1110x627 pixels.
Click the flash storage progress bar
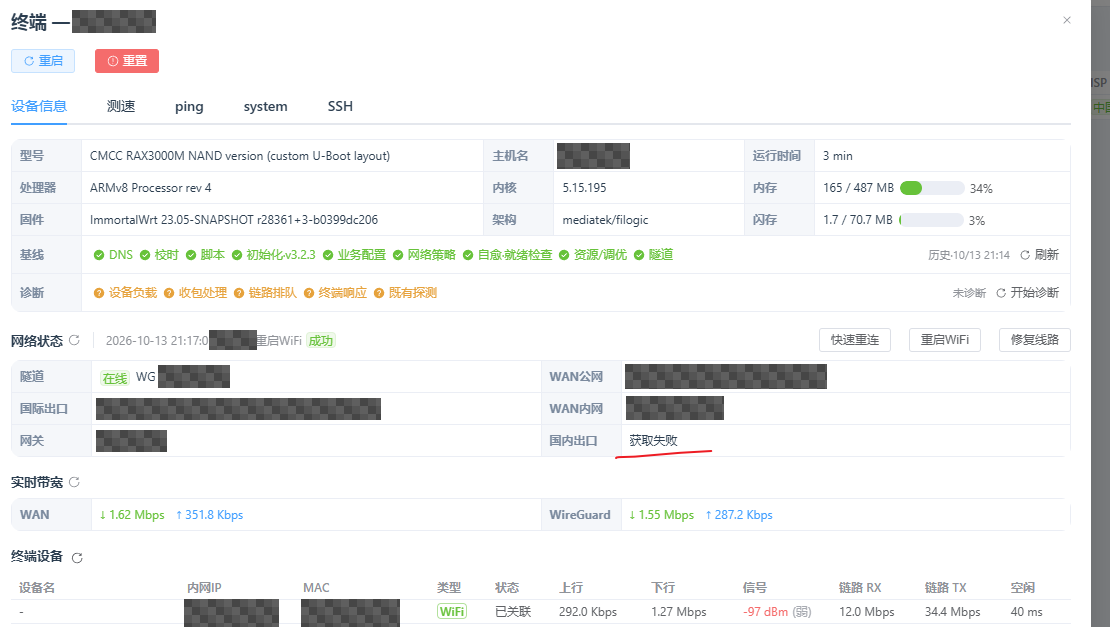931,220
